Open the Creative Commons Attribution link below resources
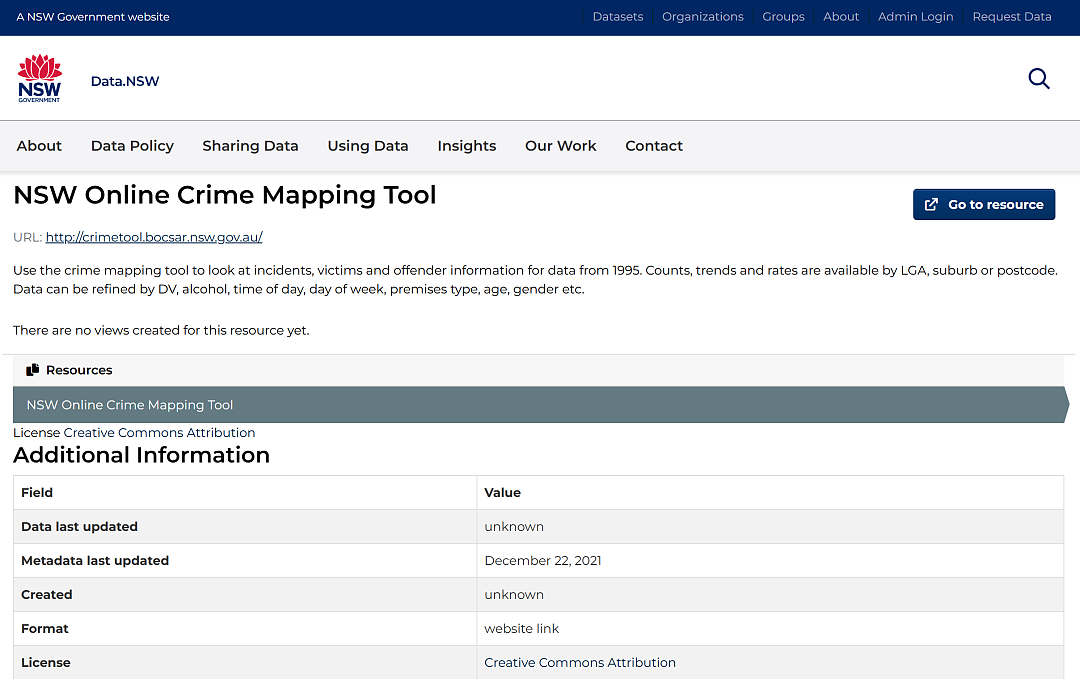The width and height of the screenshot is (1080, 679). (x=159, y=432)
